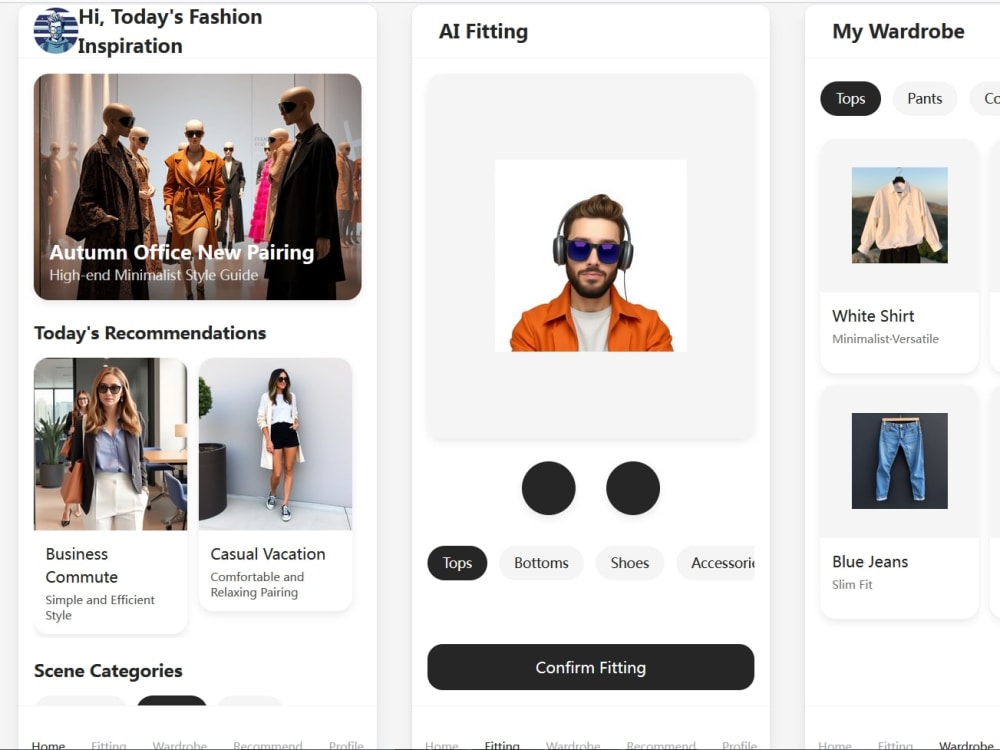
Task: Open Home in the Home screen bottom nav
Action: [48, 744]
